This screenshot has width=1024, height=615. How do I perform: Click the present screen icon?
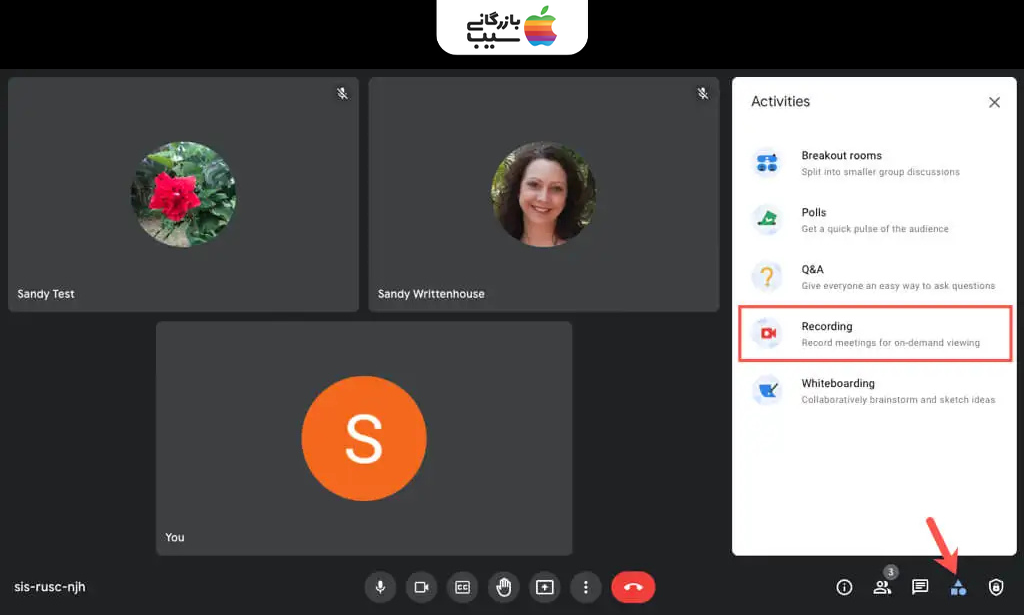coord(545,587)
